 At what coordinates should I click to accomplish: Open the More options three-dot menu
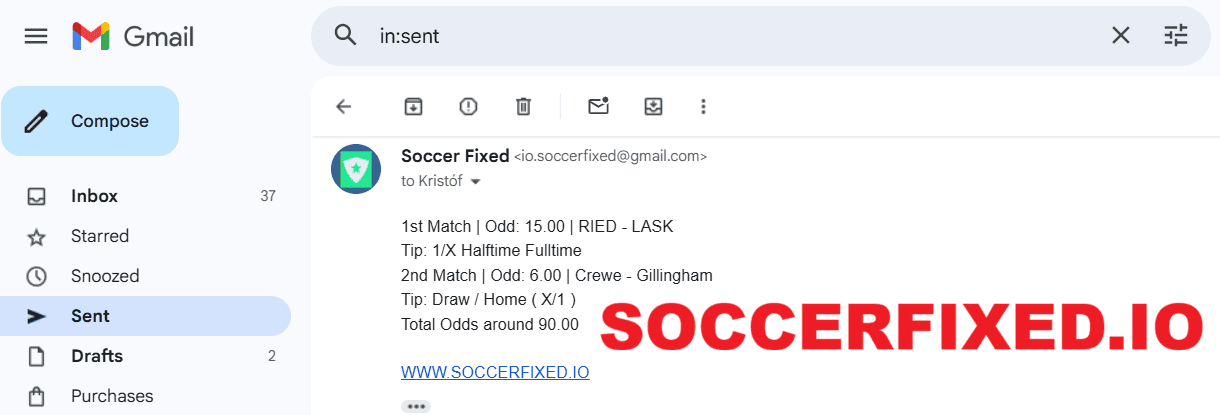point(704,107)
